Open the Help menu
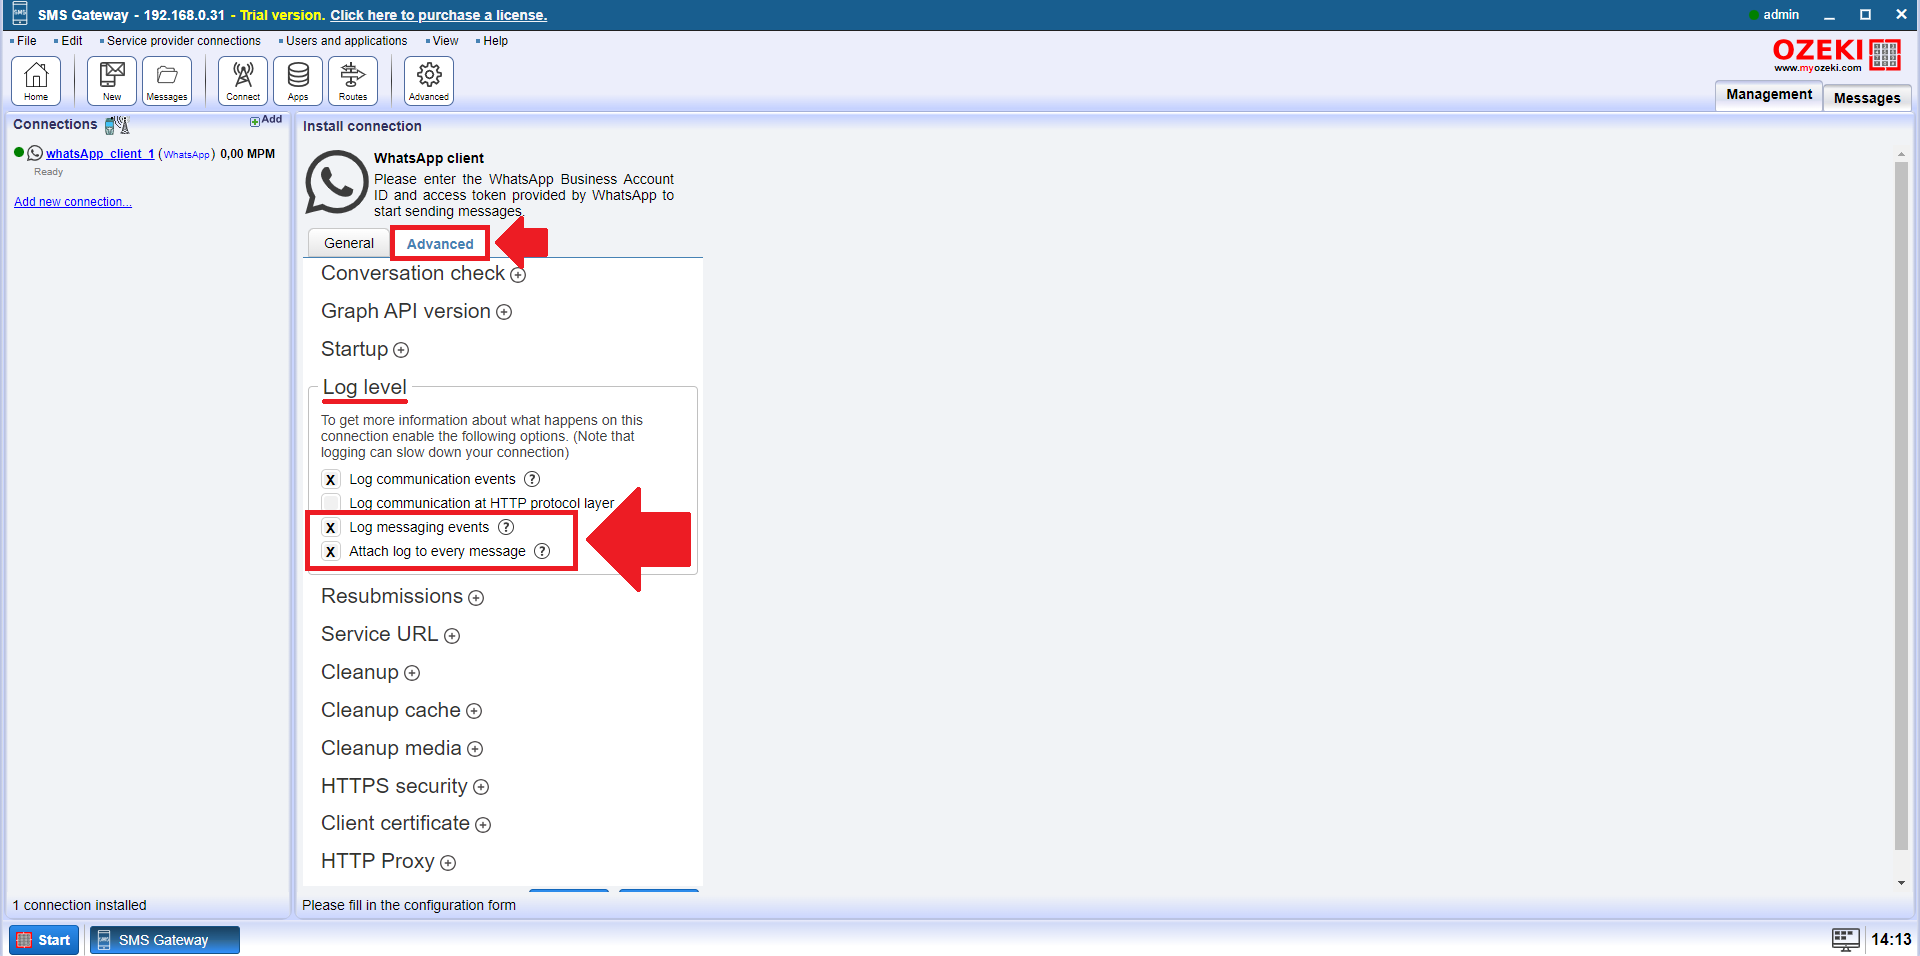 [495, 41]
